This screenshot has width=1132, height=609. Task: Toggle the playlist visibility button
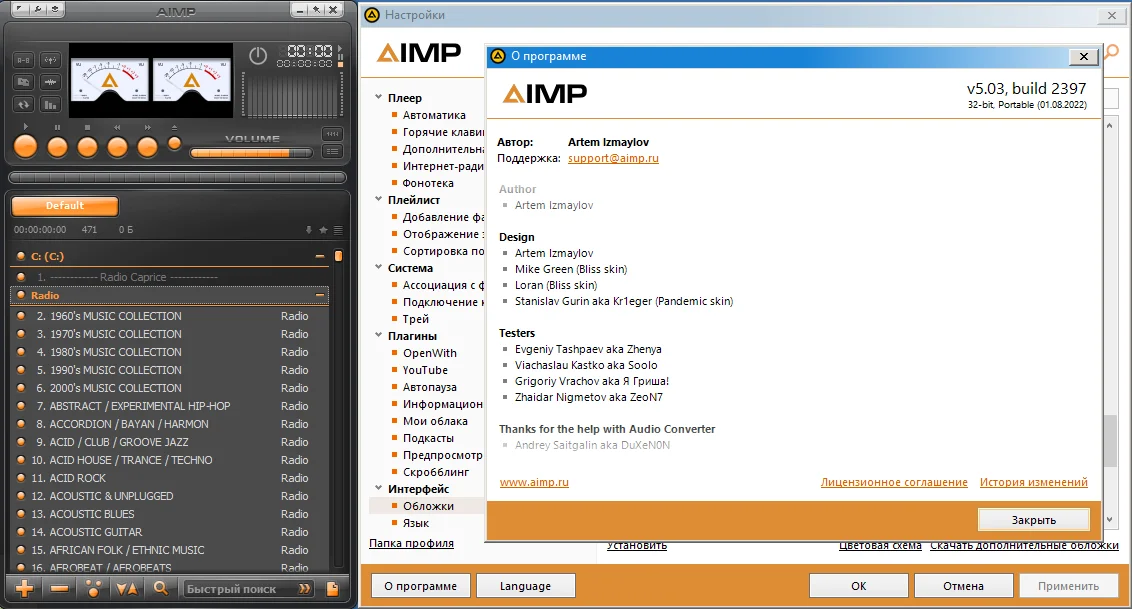tap(332, 152)
